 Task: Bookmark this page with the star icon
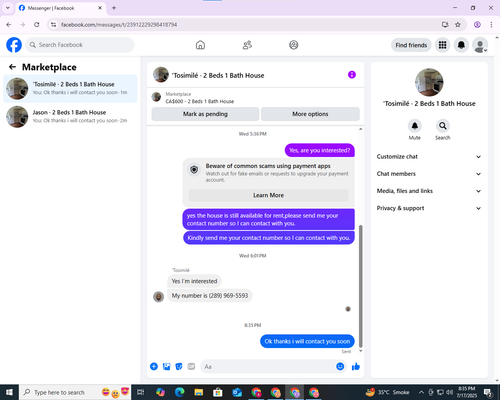[458, 25]
